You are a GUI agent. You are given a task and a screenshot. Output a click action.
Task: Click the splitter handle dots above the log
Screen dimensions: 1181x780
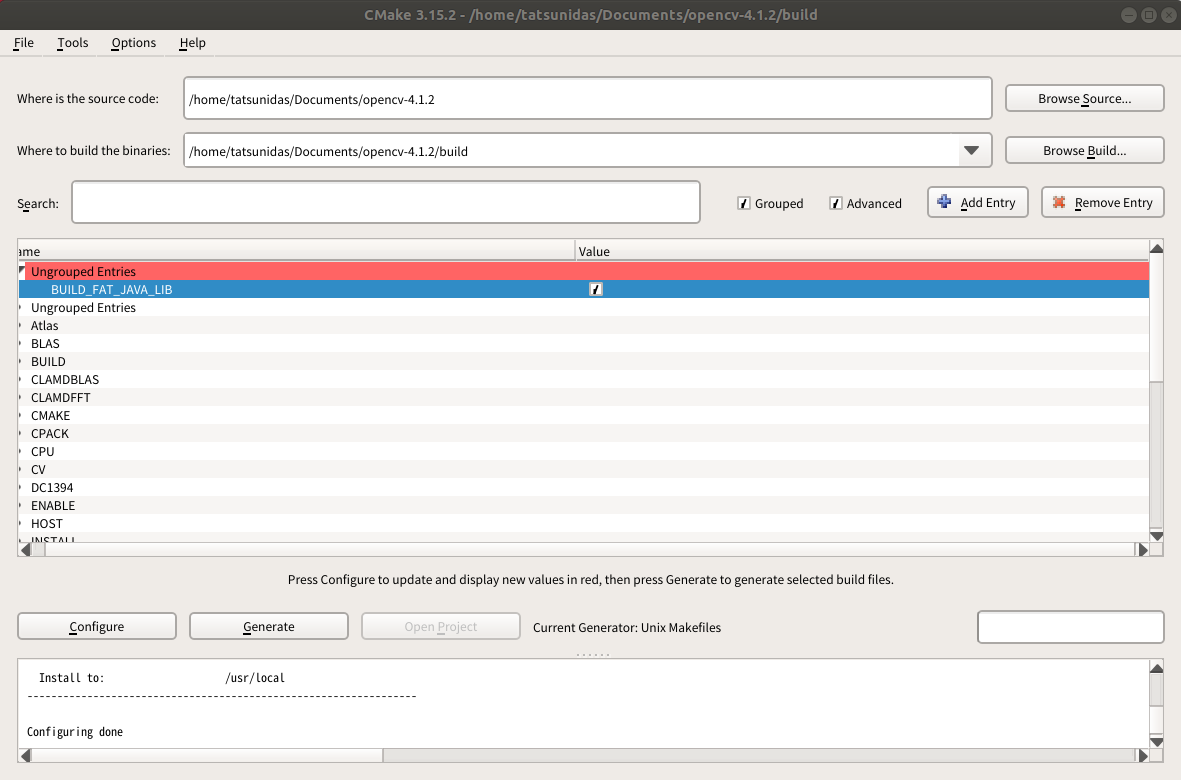[593, 654]
